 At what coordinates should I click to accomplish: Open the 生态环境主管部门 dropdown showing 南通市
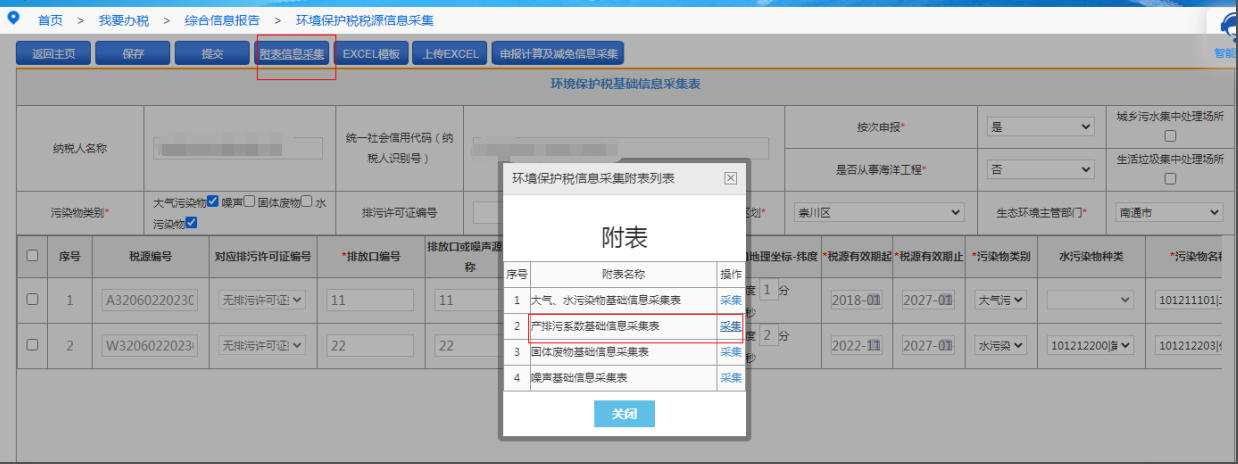[1170, 212]
